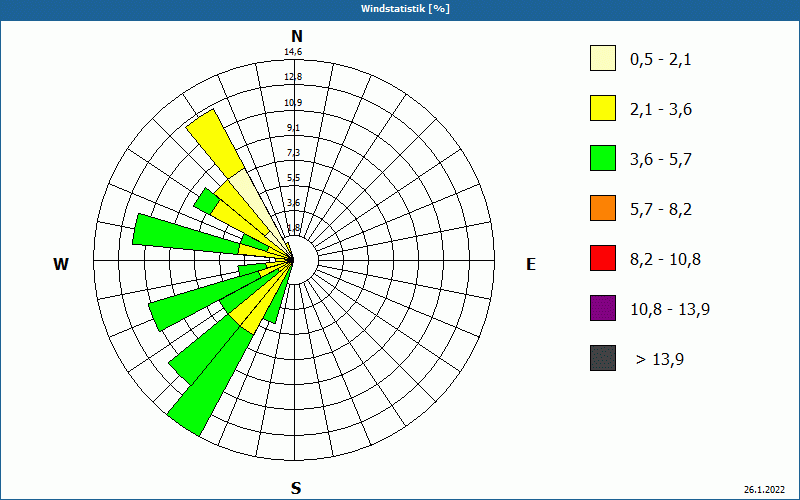800x500 pixels.
Task: Click the 5,5 radial axis value
Action: (x=293, y=178)
